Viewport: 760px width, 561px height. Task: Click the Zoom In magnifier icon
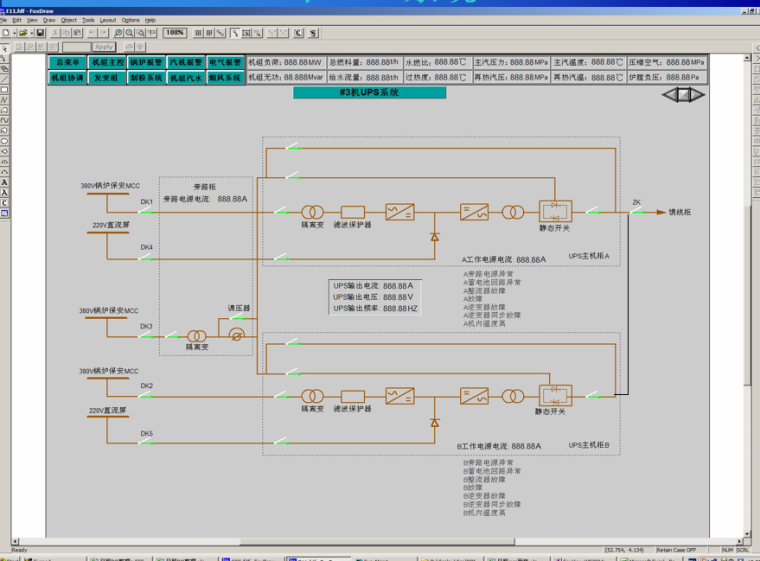(x=117, y=33)
